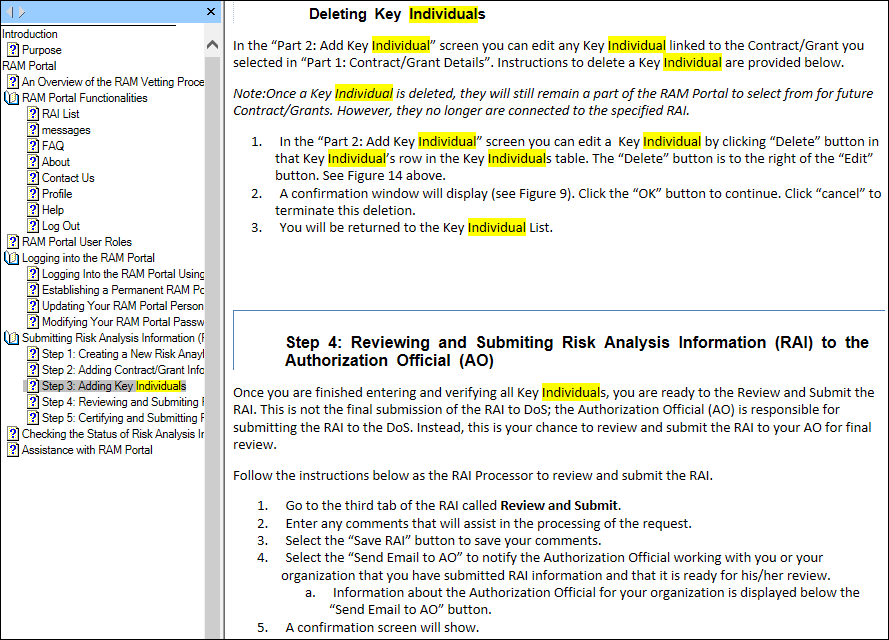This screenshot has height=640, width=889.
Task: Open Step 4: Reviewing and Submitting topic
Action: click(x=122, y=402)
